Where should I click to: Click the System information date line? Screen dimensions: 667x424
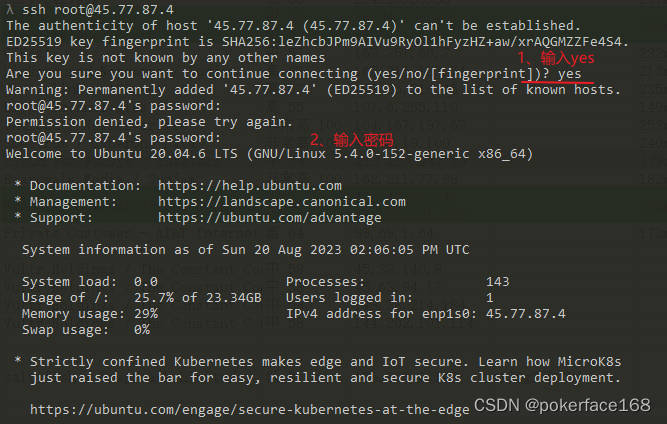[258, 249]
